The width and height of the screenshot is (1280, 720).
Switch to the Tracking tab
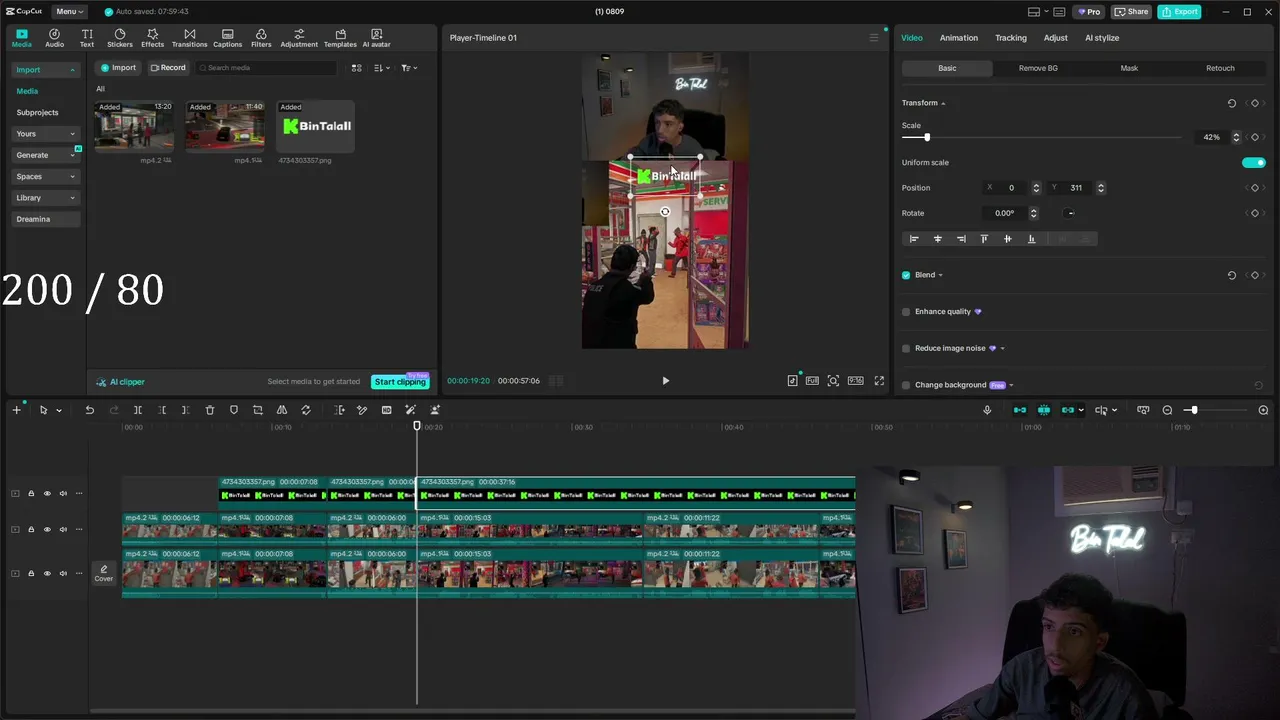1010,38
